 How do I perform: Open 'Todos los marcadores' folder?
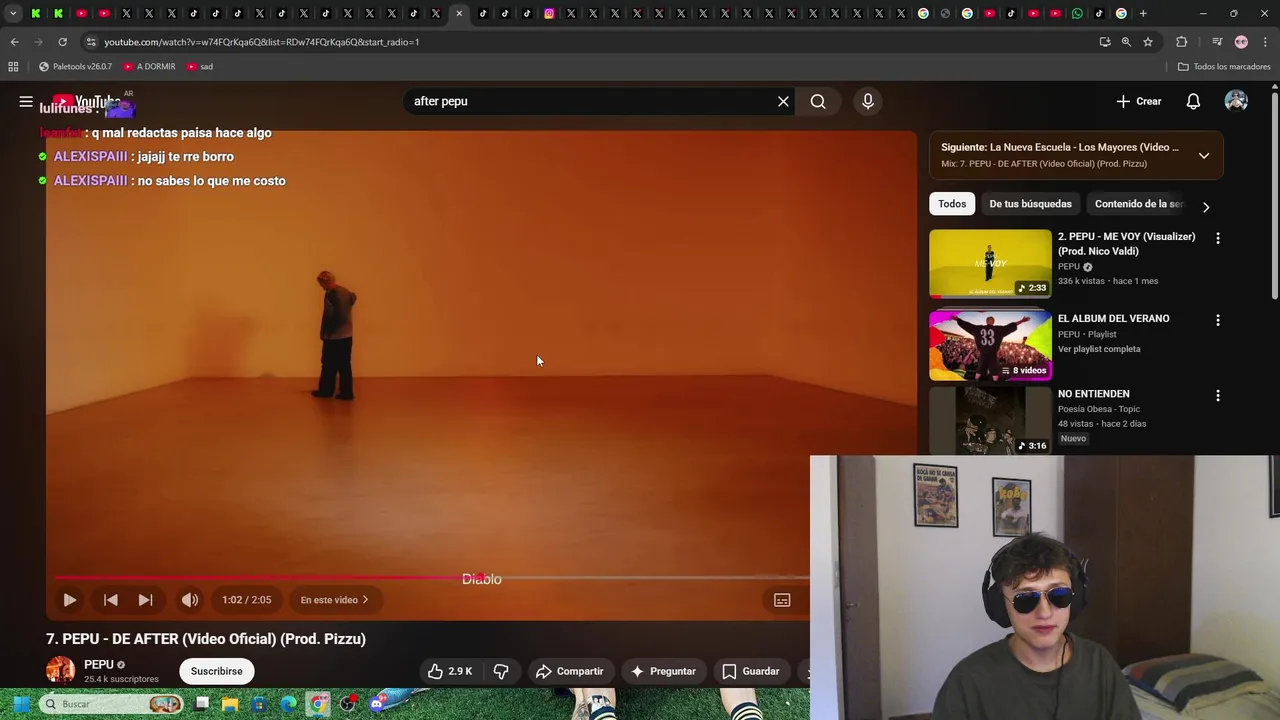click(x=1224, y=67)
